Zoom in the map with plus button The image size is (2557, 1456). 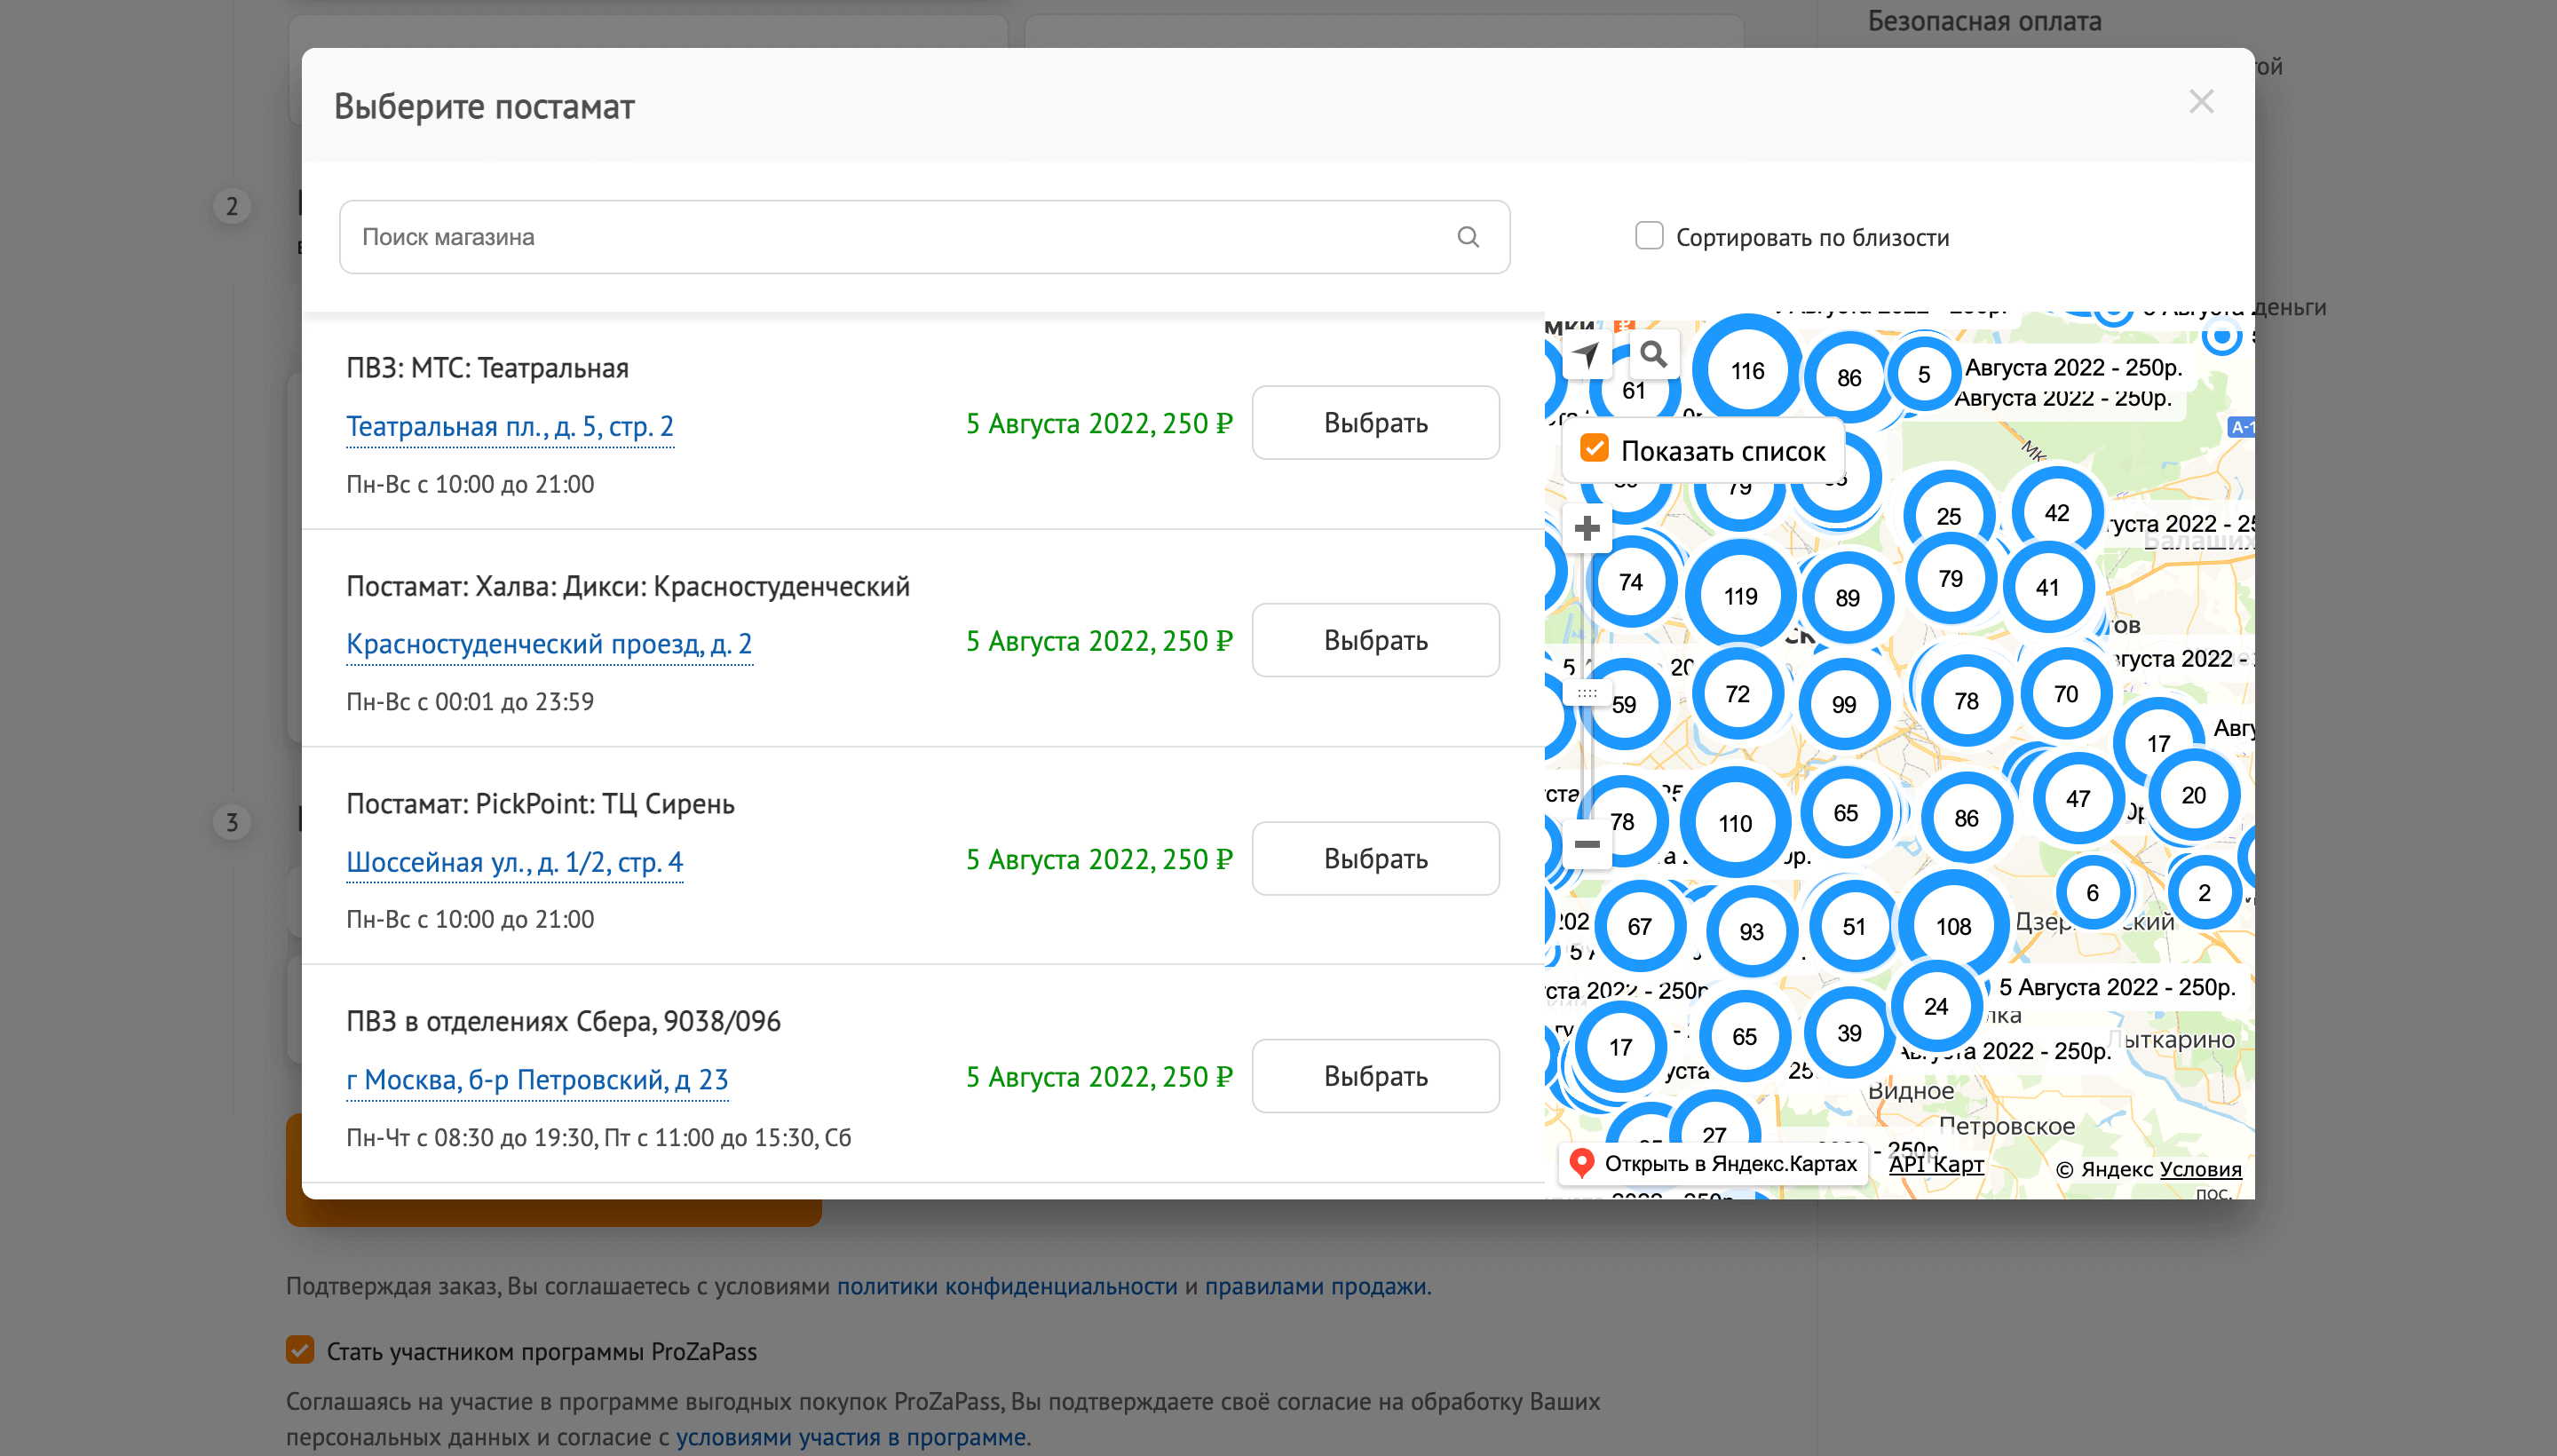[1587, 528]
